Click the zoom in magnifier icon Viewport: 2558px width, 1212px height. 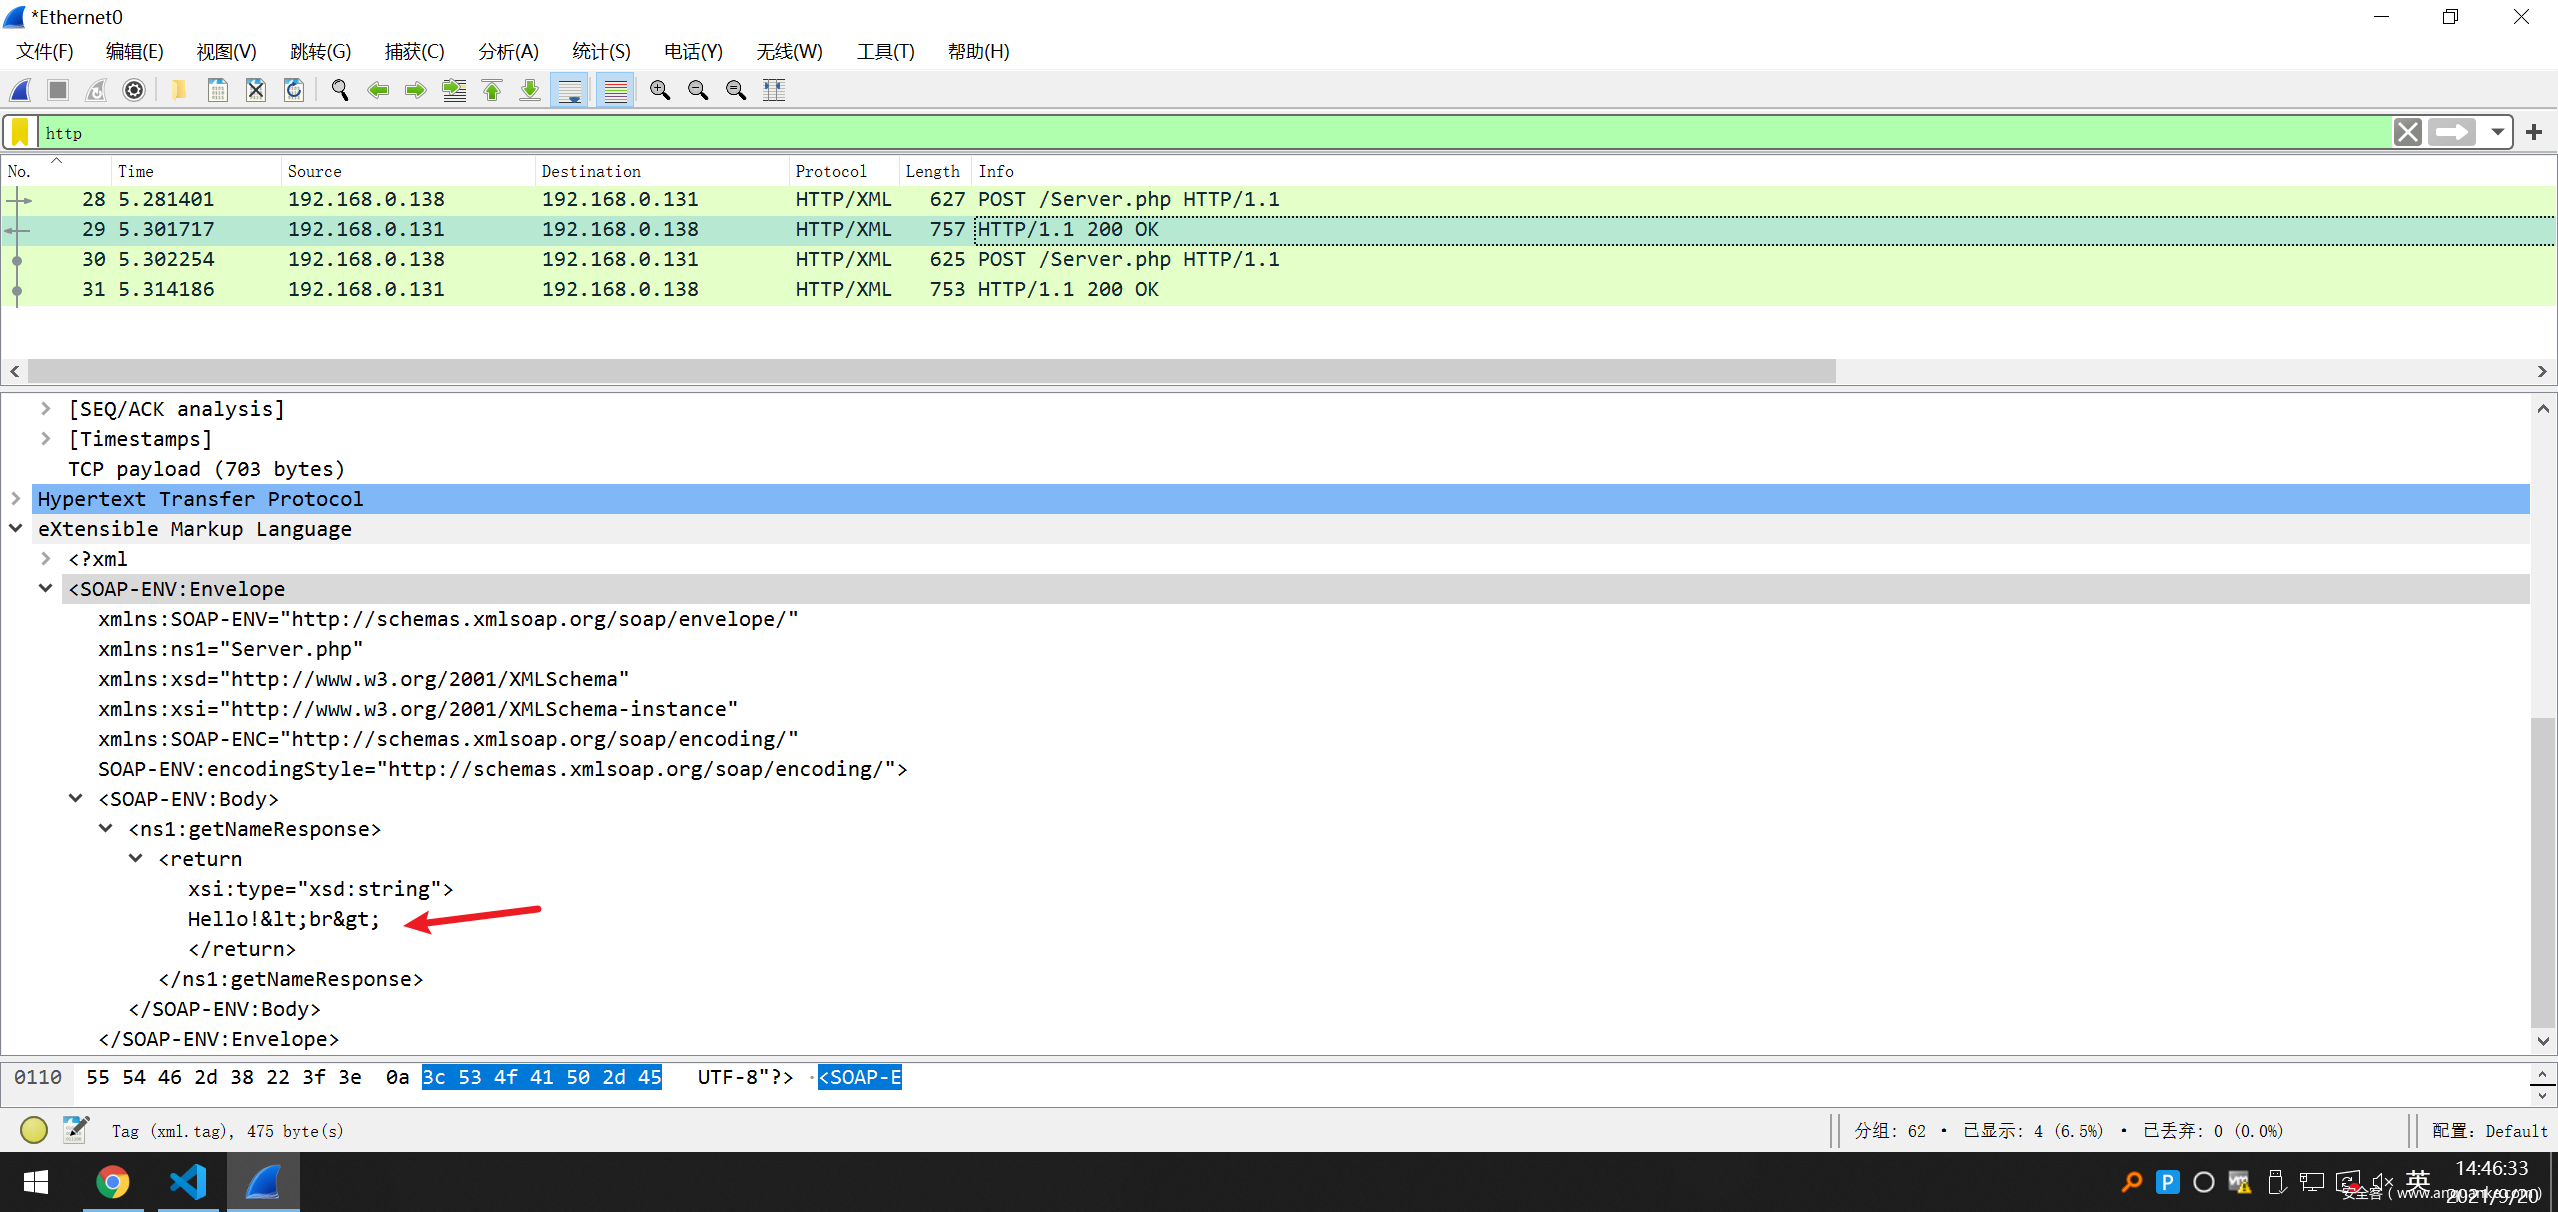[x=660, y=90]
